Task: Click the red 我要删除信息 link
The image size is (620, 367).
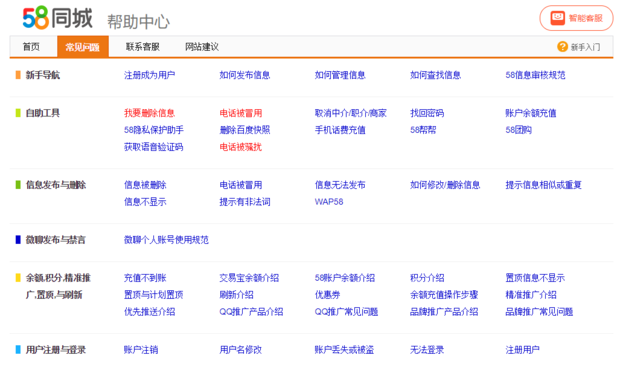Action: [149, 113]
